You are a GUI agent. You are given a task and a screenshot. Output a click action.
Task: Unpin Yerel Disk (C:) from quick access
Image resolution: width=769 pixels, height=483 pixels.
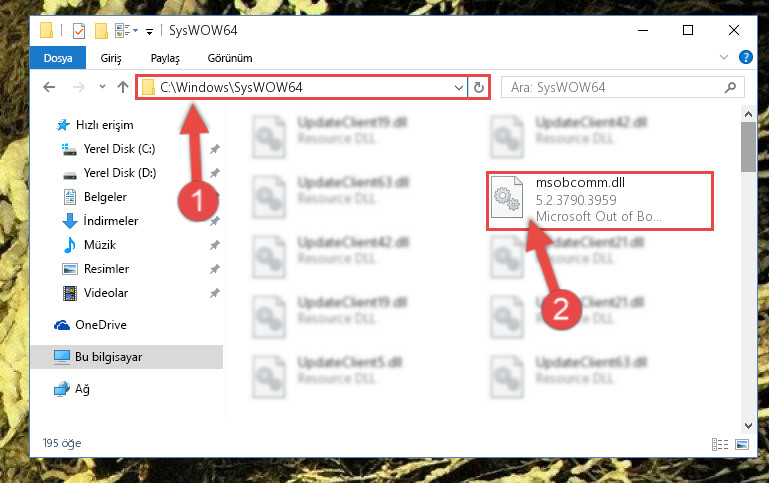tap(215, 149)
